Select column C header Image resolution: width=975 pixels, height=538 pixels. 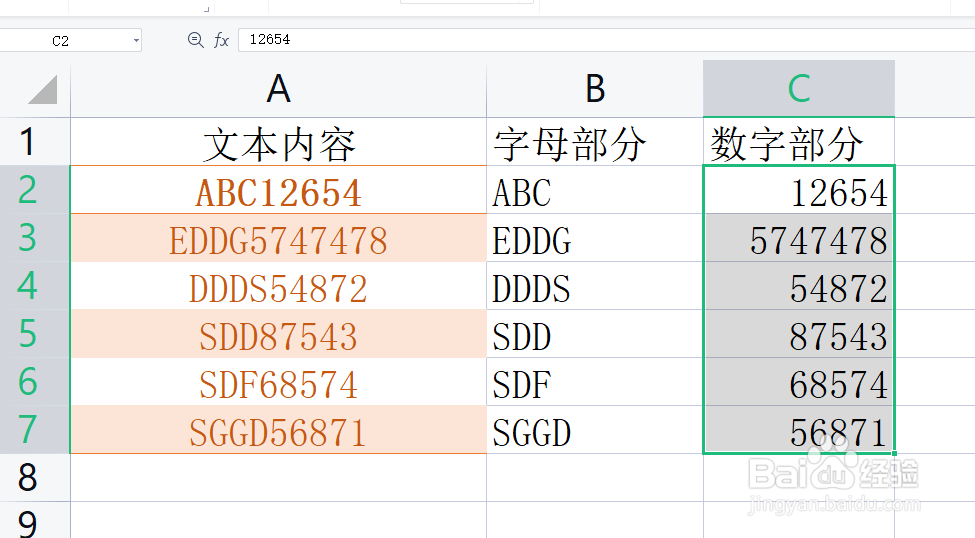tap(799, 89)
